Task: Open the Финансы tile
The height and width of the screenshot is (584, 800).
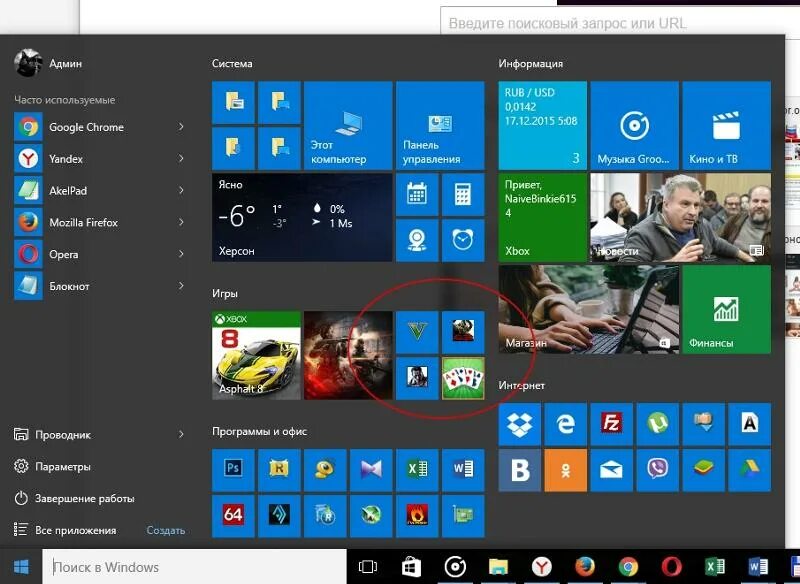Action: (x=727, y=309)
